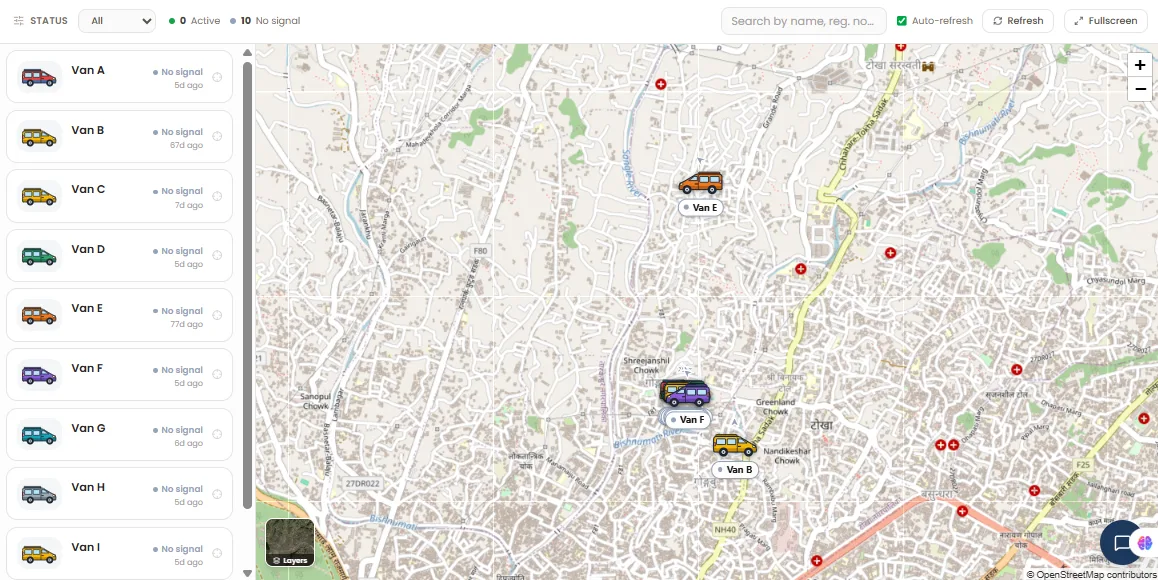Select the Van D name in list
The height and width of the screenshot is (580, 1158).
pos(88,249)
